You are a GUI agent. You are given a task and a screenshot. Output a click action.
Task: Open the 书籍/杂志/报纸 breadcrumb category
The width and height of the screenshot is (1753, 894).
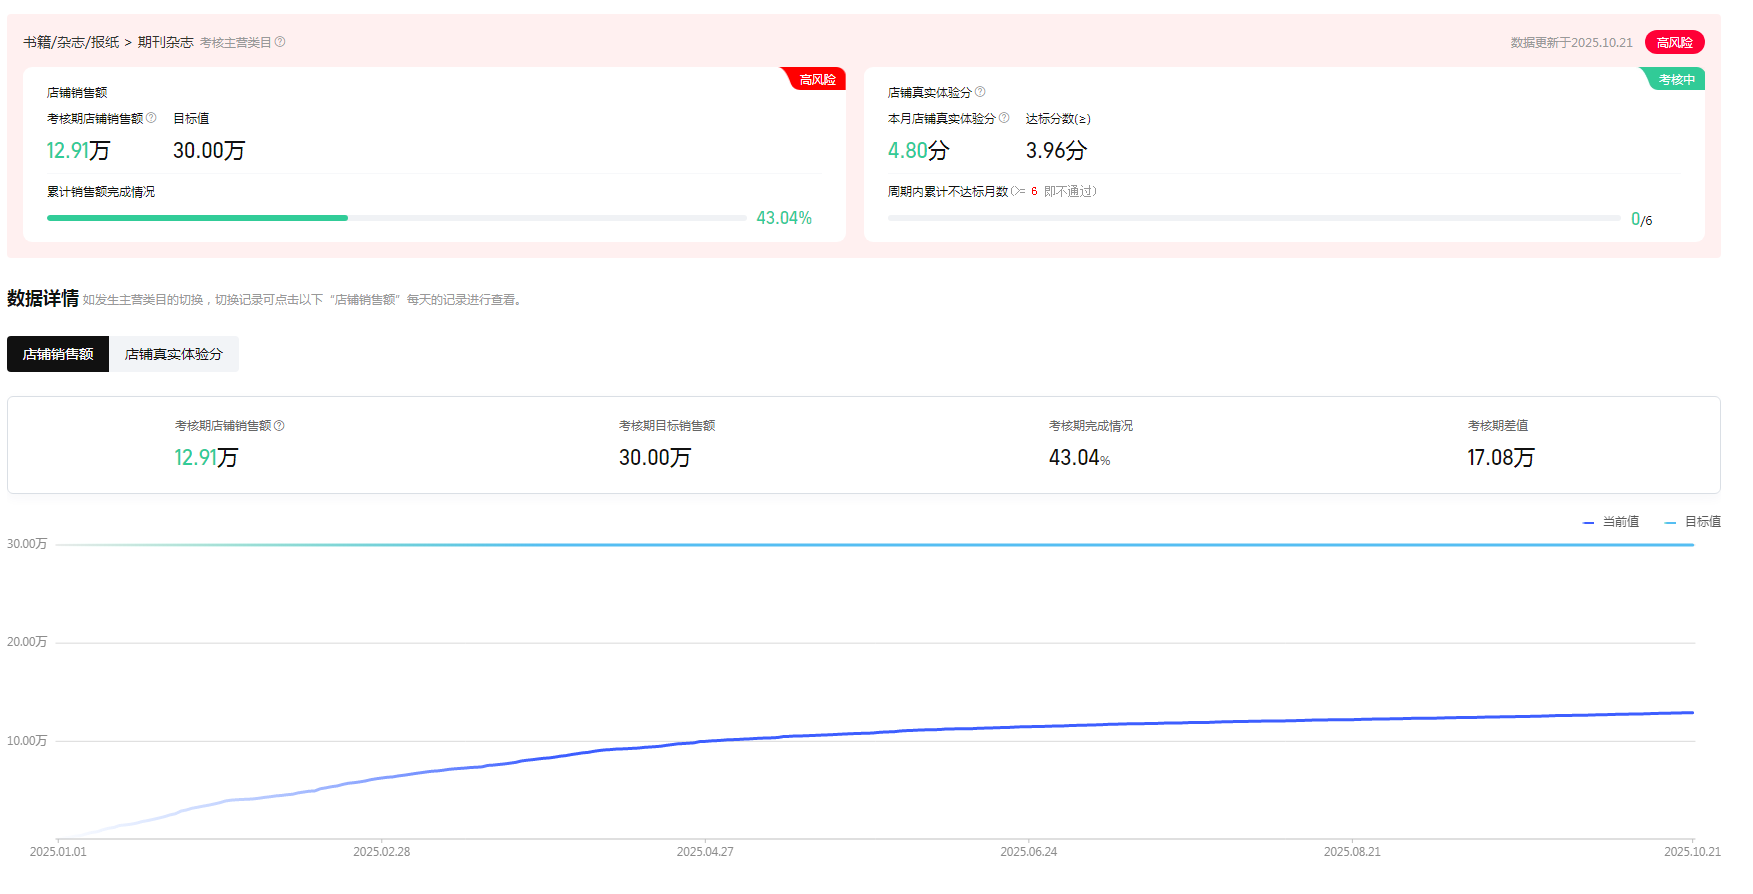71,42
